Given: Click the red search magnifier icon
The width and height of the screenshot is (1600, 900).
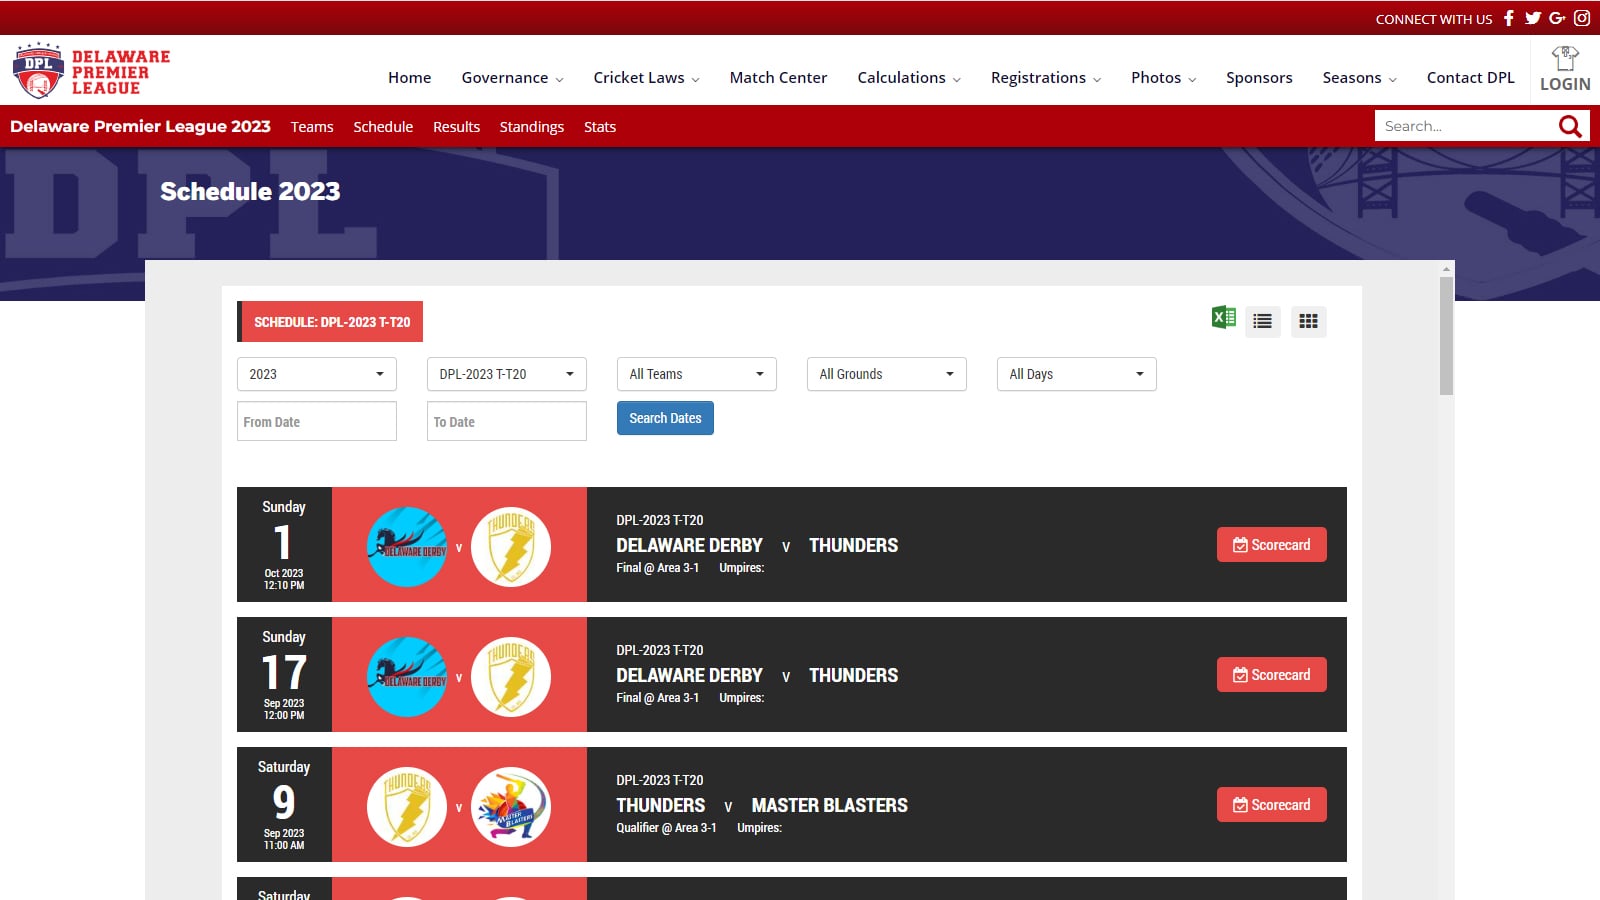Looking at the screenshot, I should coord(1570,126).
